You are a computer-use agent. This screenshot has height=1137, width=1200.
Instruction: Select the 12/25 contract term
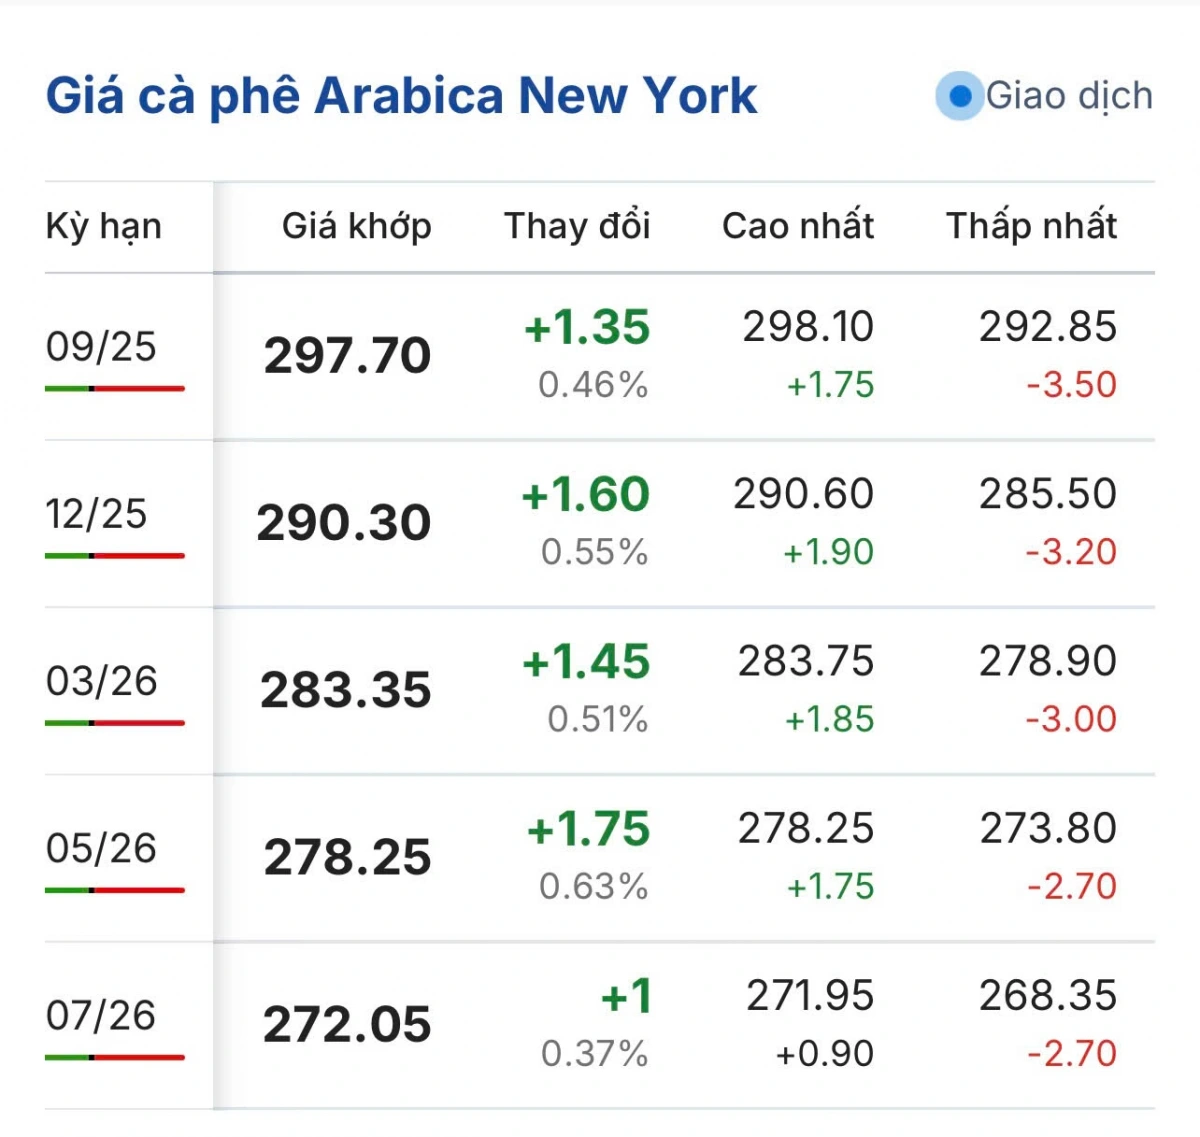click(x=96, y=514)
